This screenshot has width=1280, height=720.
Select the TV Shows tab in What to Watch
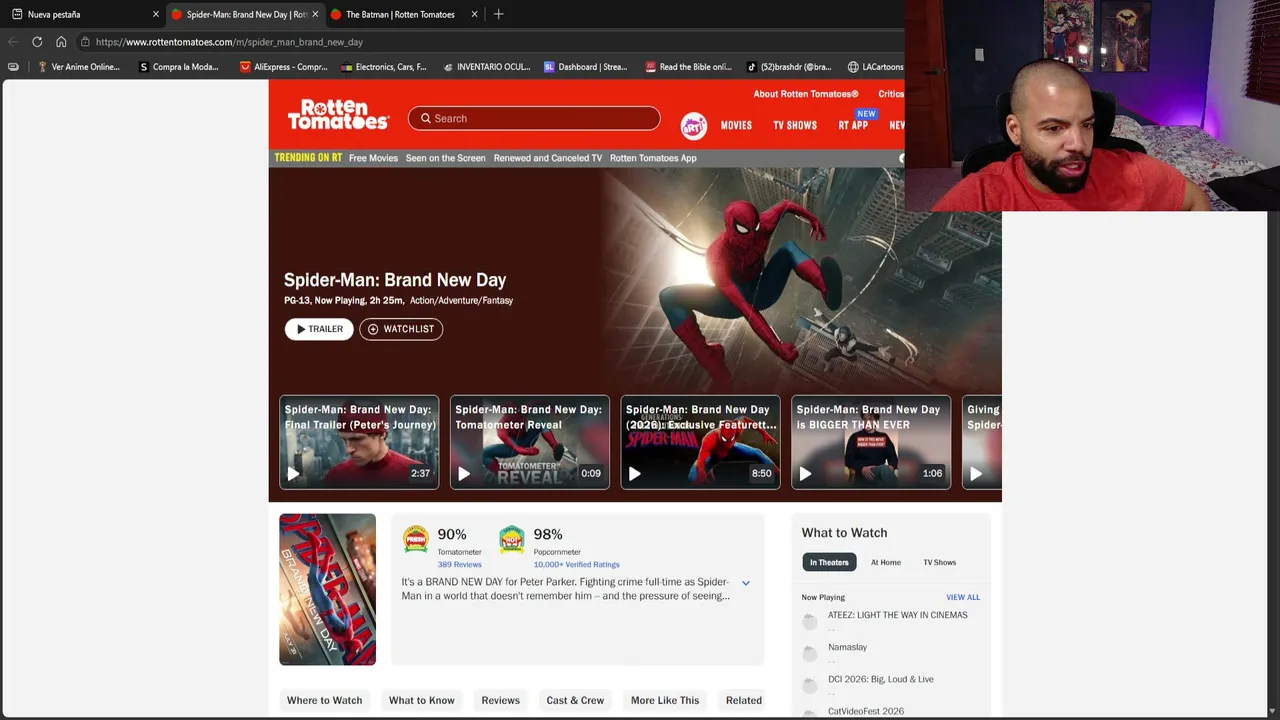coord(940,562)
